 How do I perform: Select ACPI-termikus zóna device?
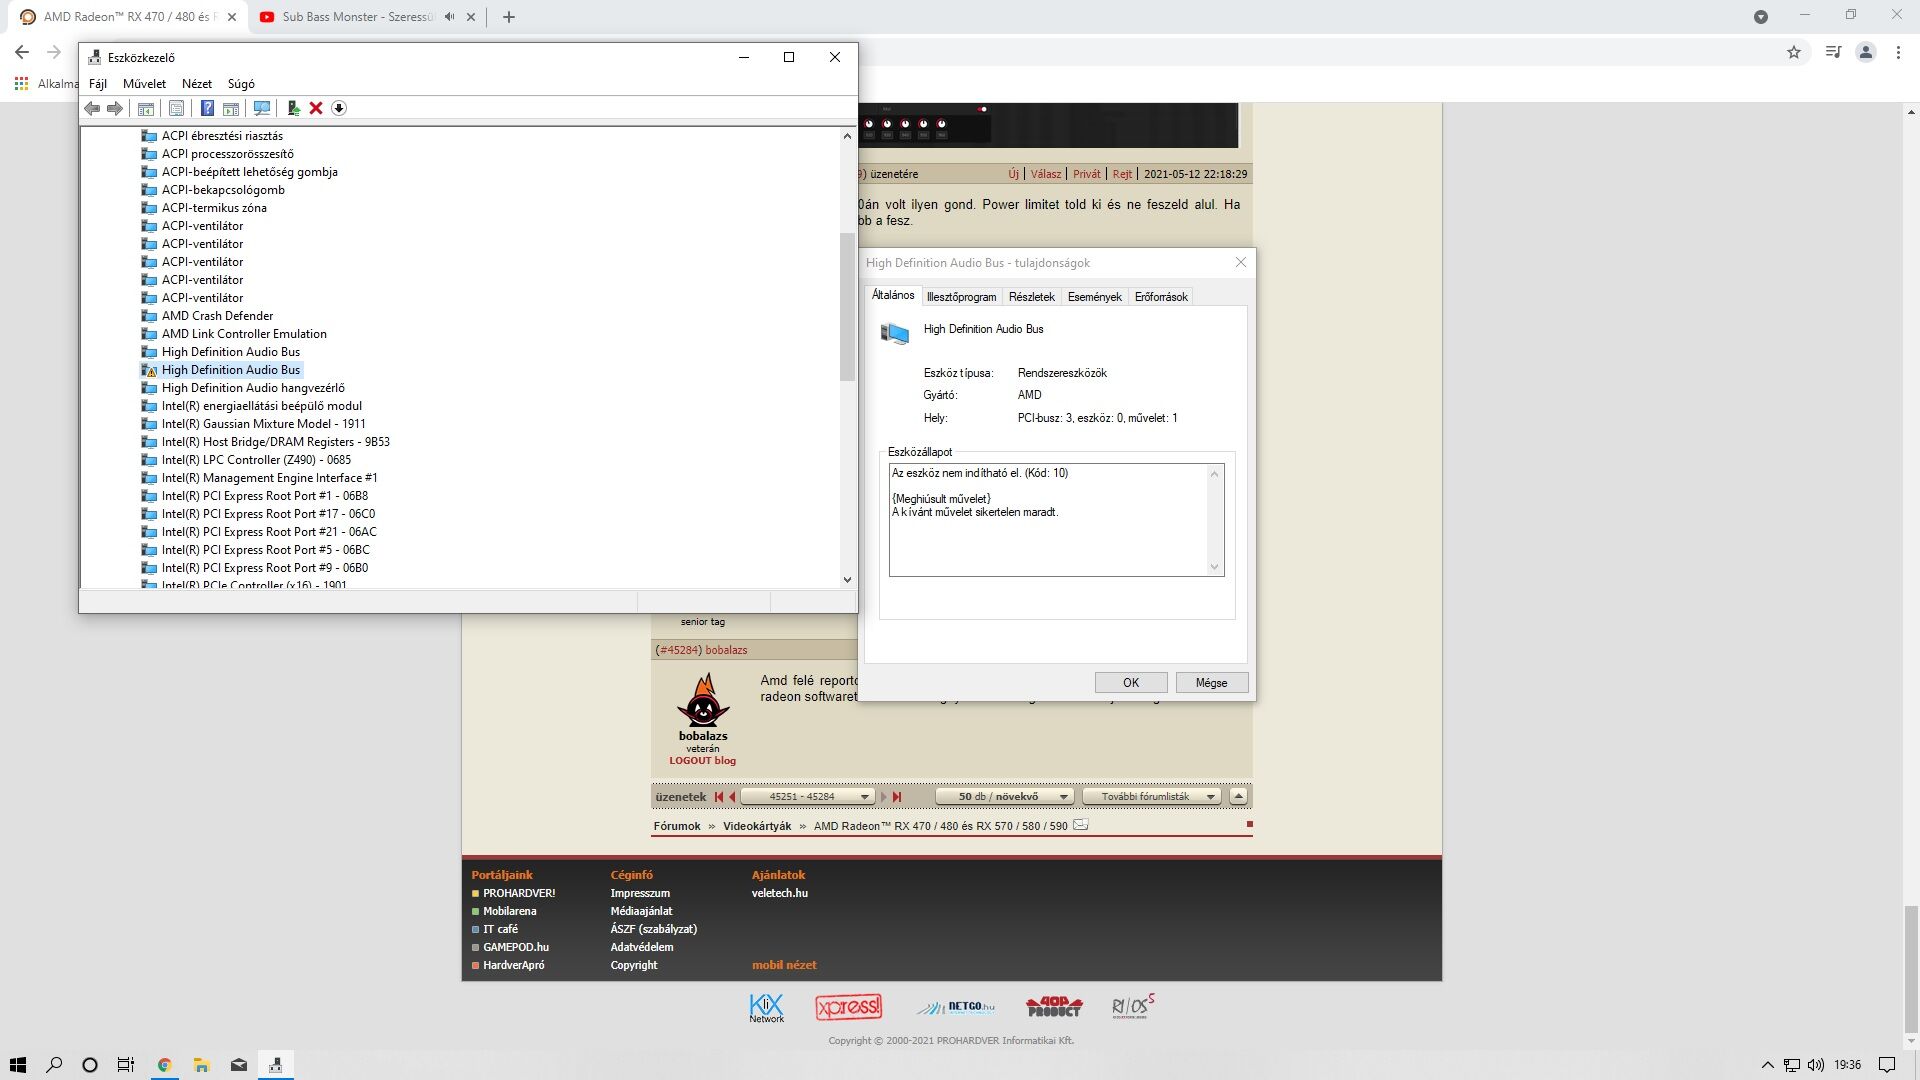point(214,208)
